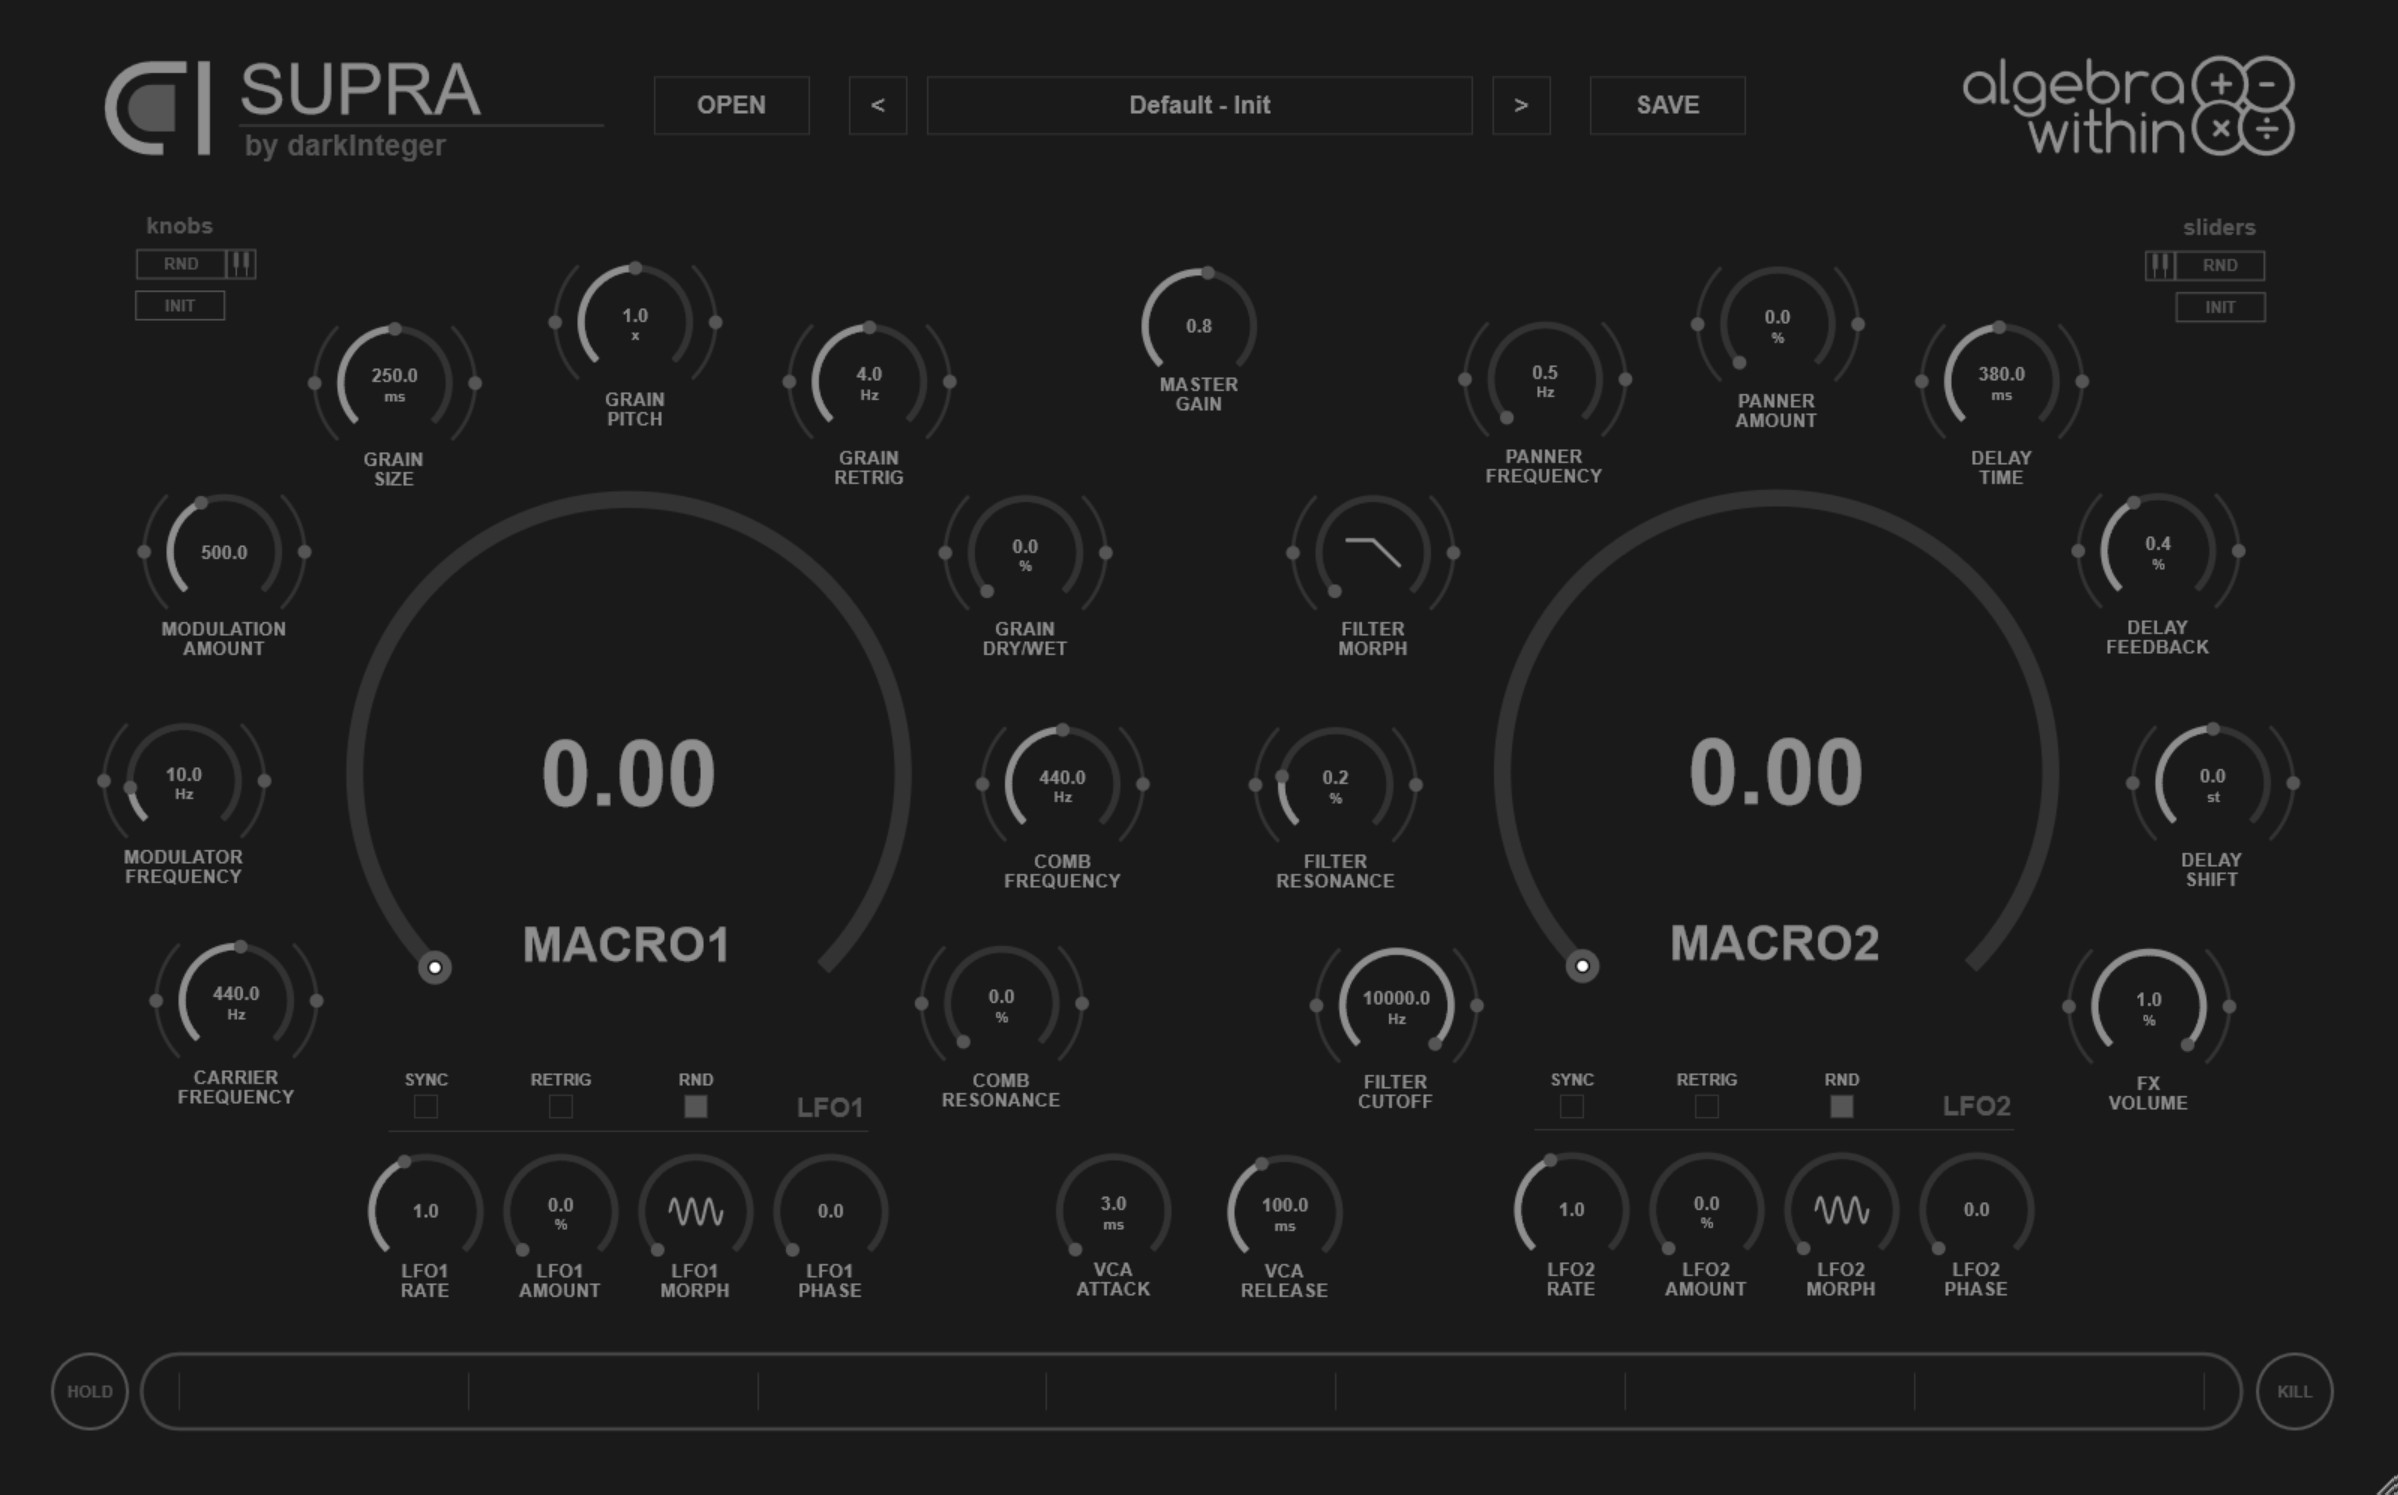
Task: Click the algebra within logo
Action: tap(2129, 107)
